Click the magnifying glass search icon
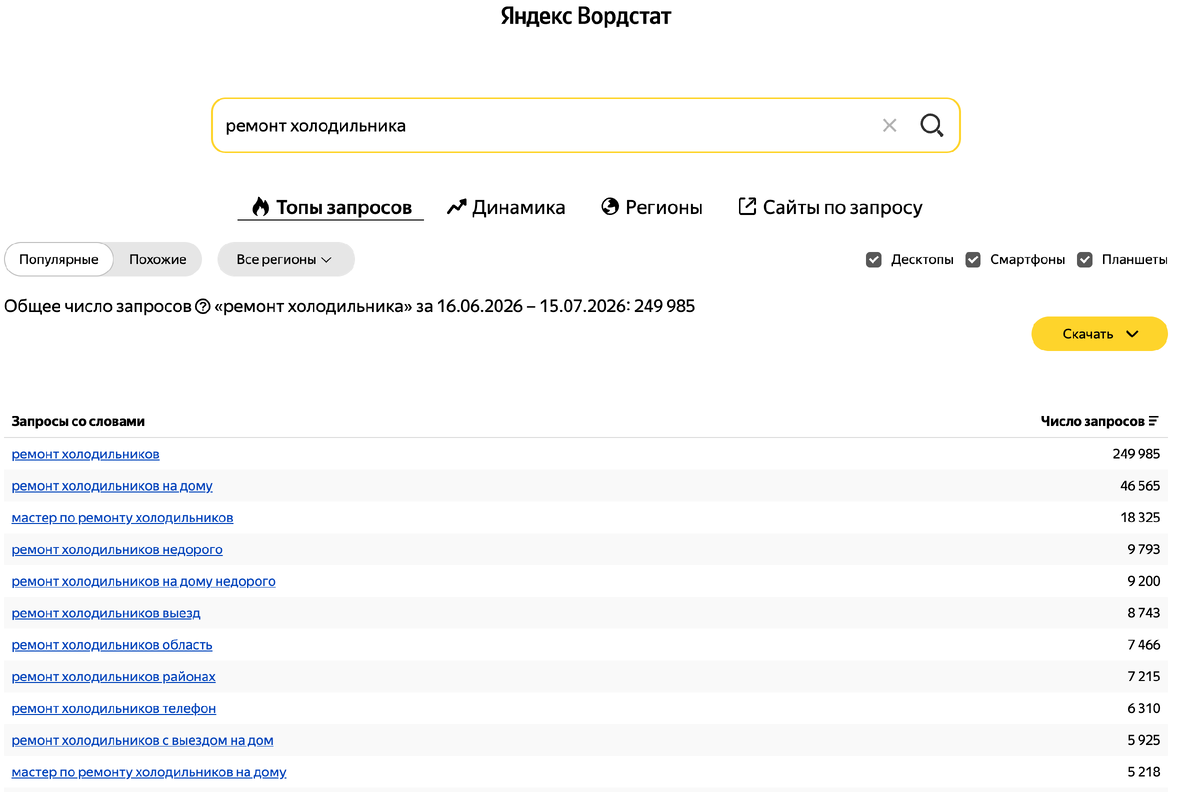Screen dimensions: 1200x792 [x=932, y=125]
